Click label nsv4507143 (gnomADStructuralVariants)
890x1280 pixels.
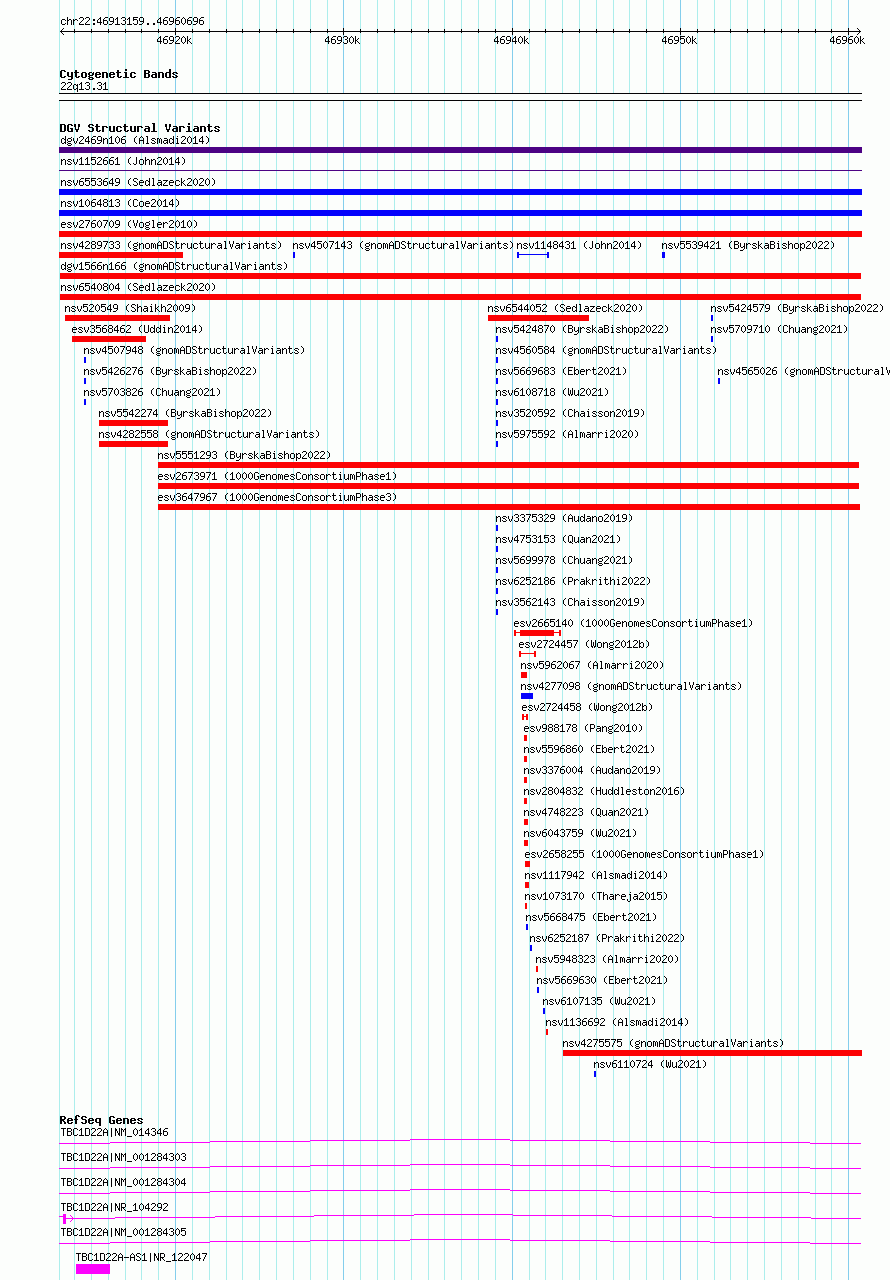pos(403,245)
